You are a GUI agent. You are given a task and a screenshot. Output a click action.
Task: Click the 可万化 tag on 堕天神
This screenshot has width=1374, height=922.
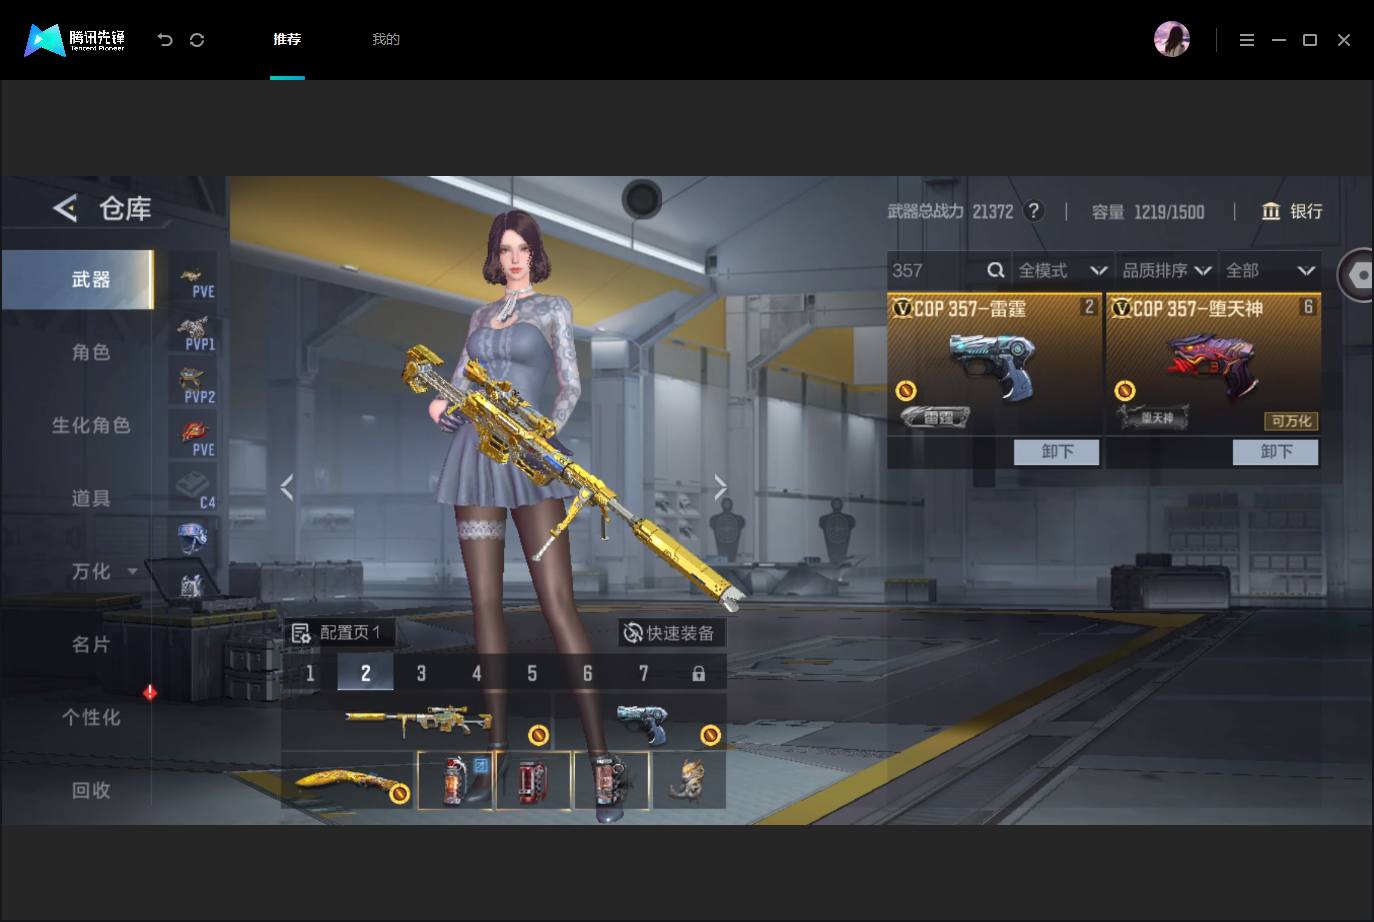(x=1291, y=421)
